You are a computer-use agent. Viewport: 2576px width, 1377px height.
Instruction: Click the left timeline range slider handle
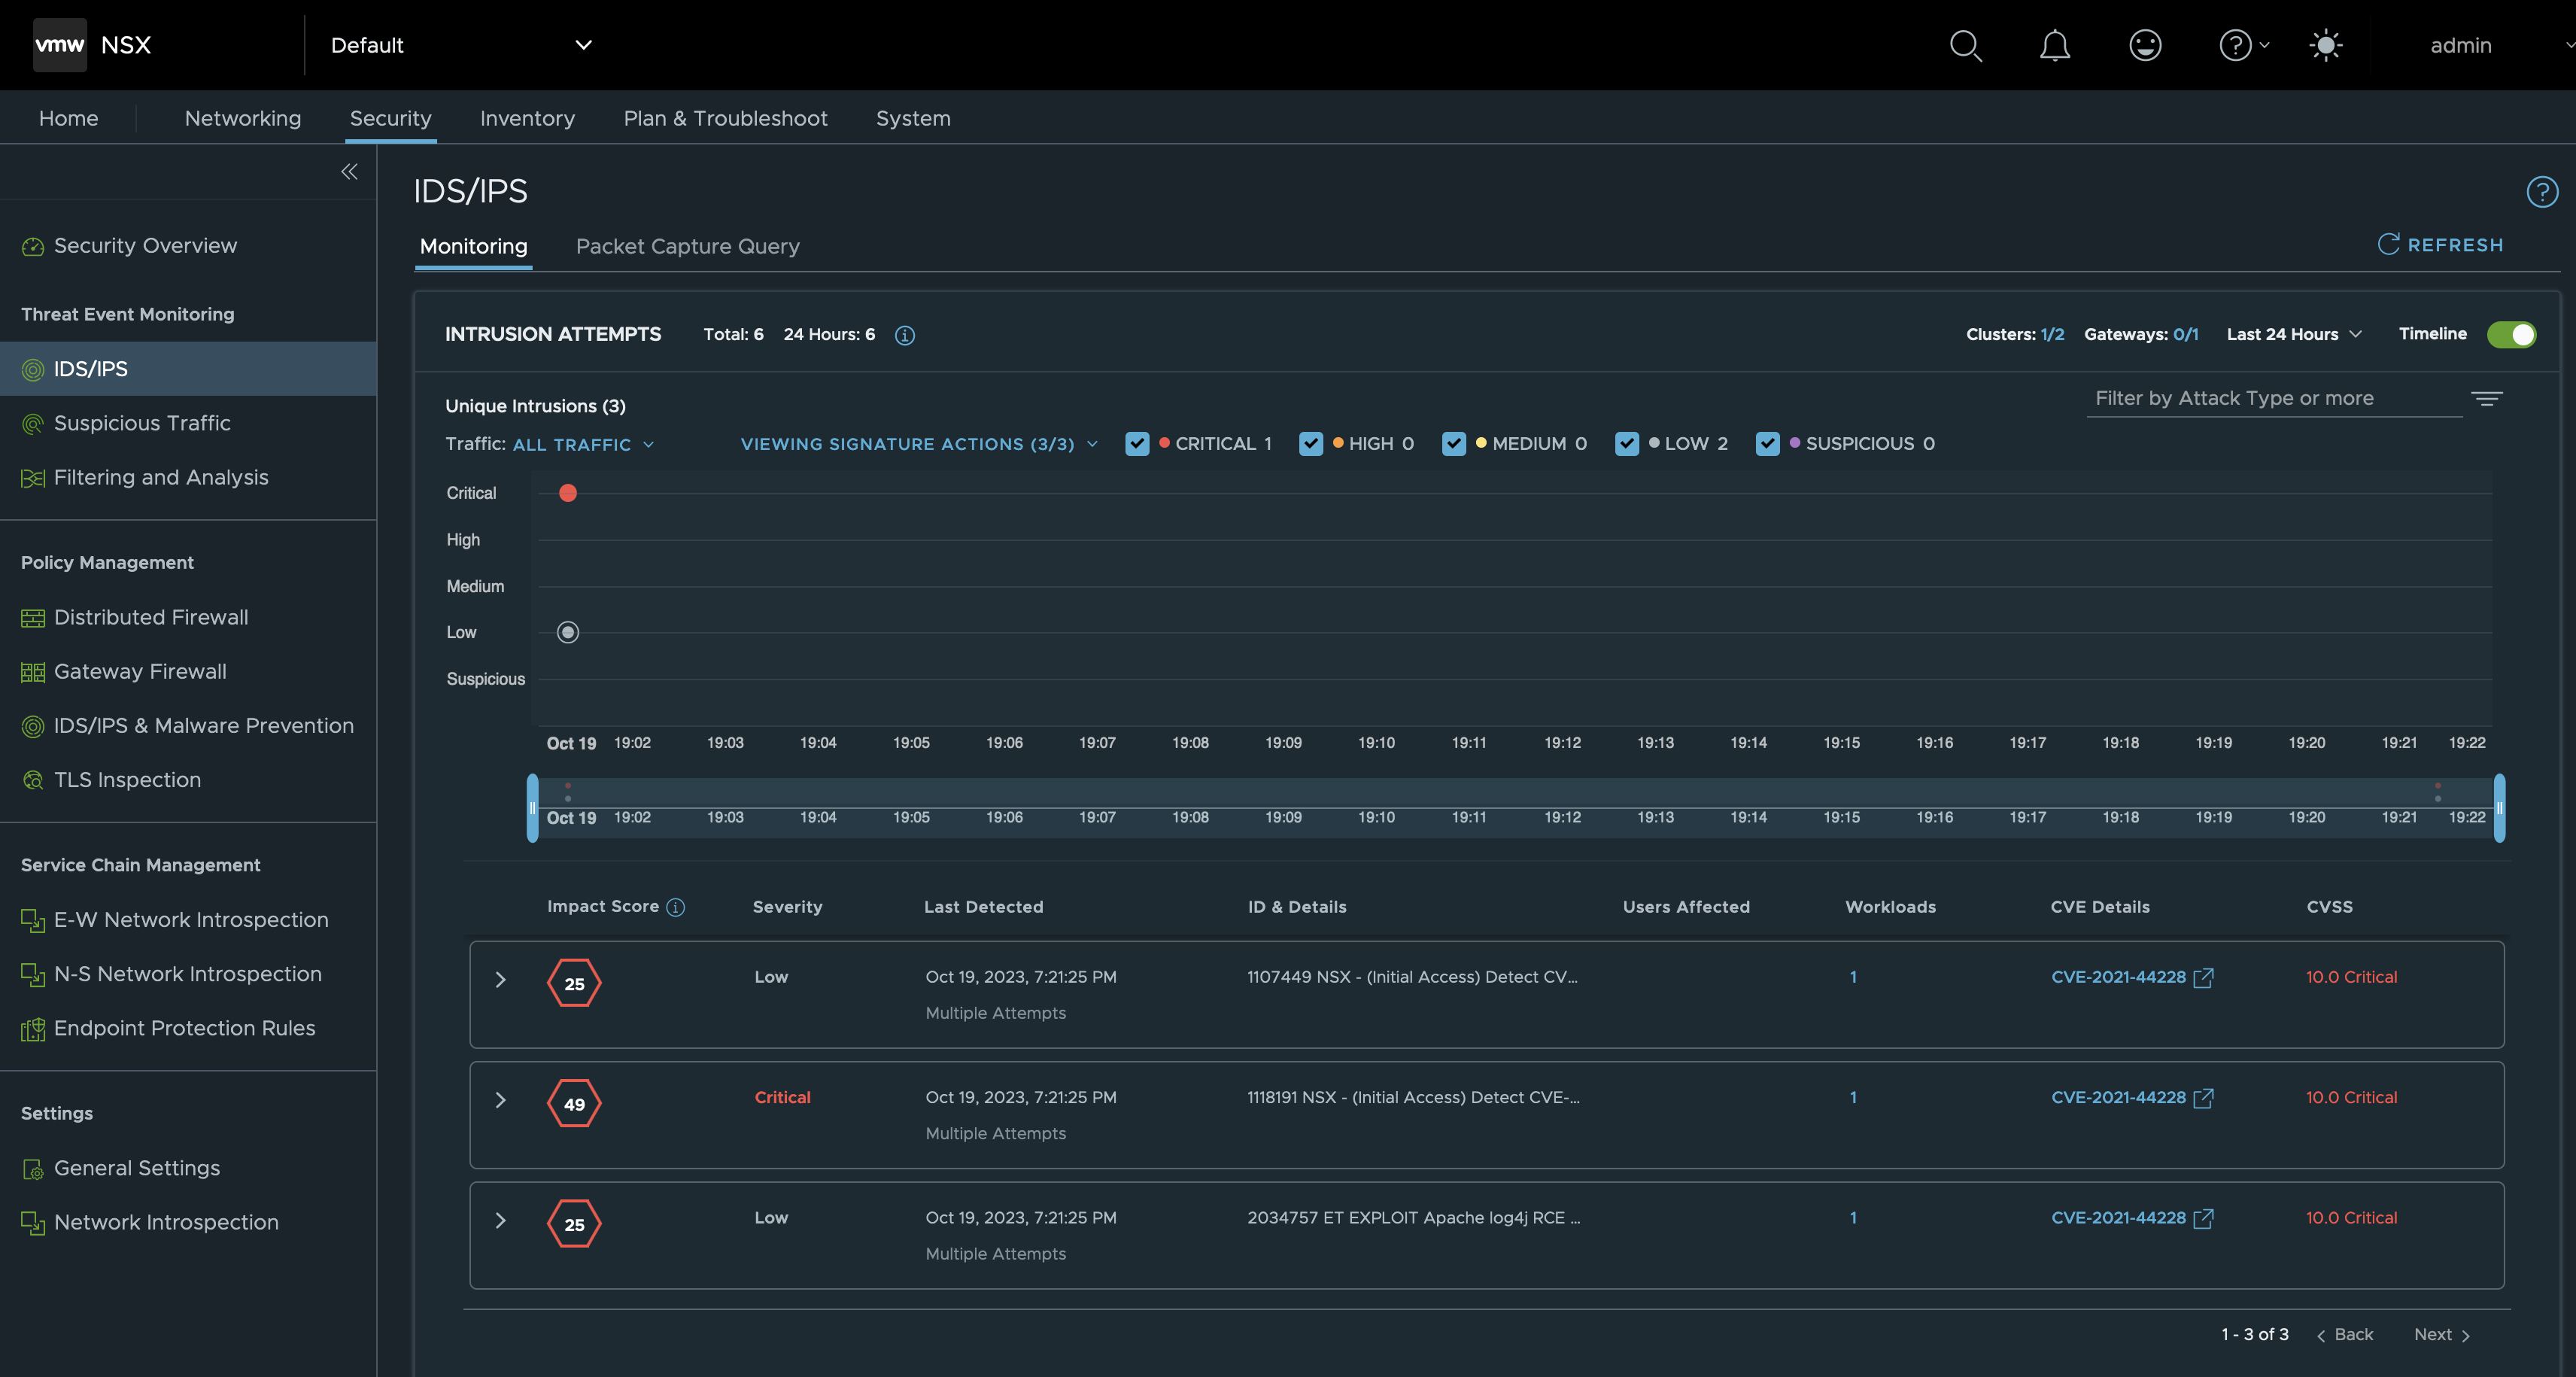tap(532, 808)
